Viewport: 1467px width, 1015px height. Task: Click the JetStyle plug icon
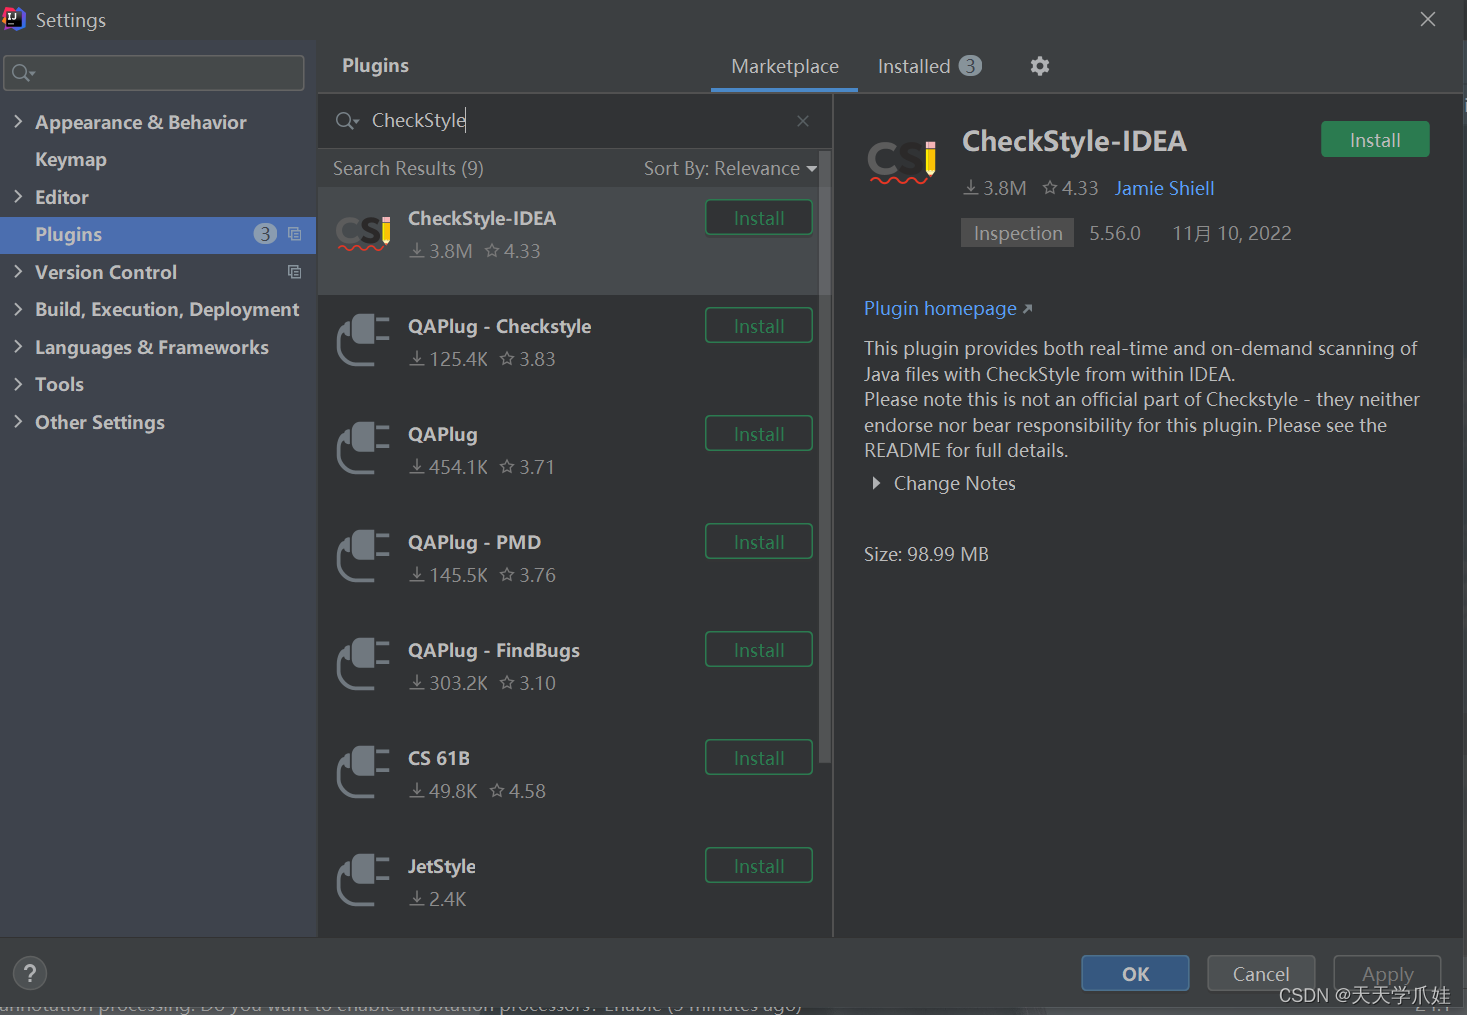[x=363, y=881]
